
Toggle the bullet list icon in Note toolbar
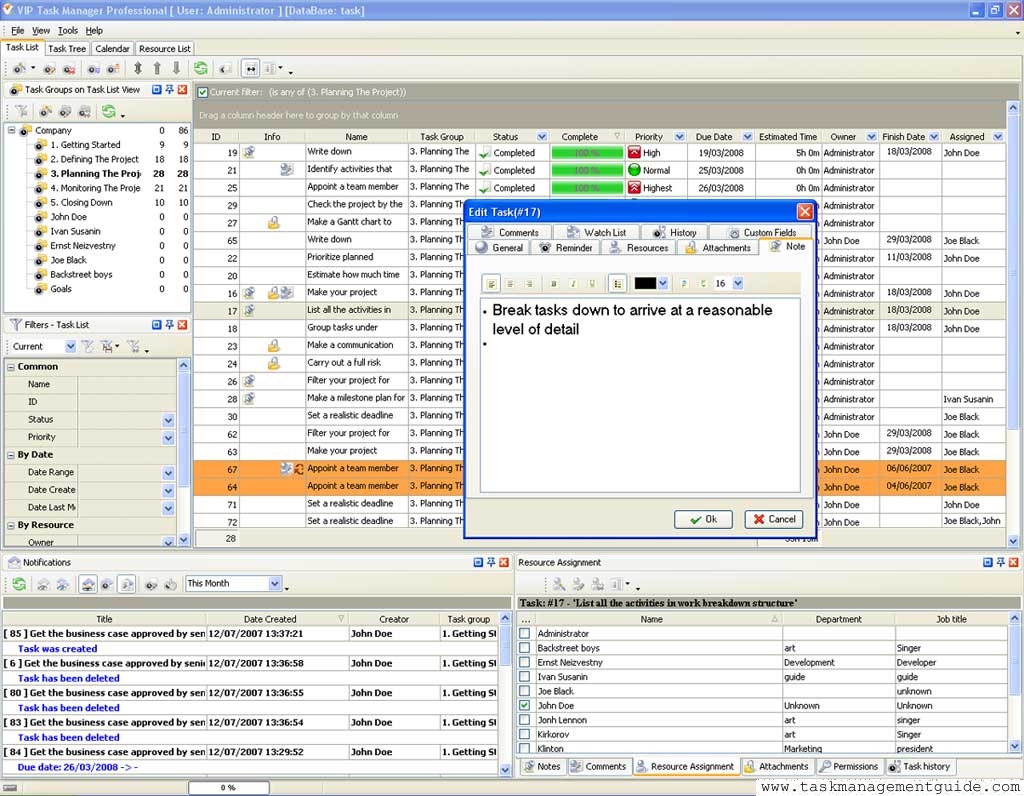(617, 283)
